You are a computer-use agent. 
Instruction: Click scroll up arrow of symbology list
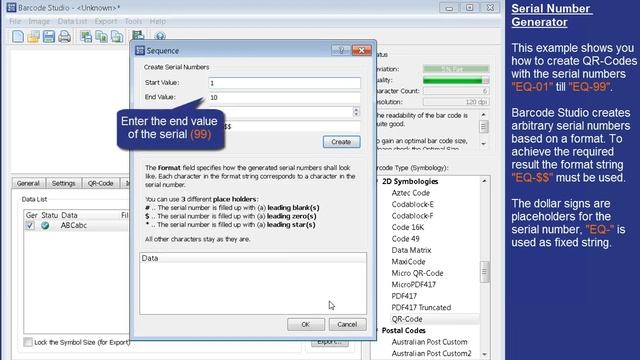pyautogui.click(x=484, y=181)
